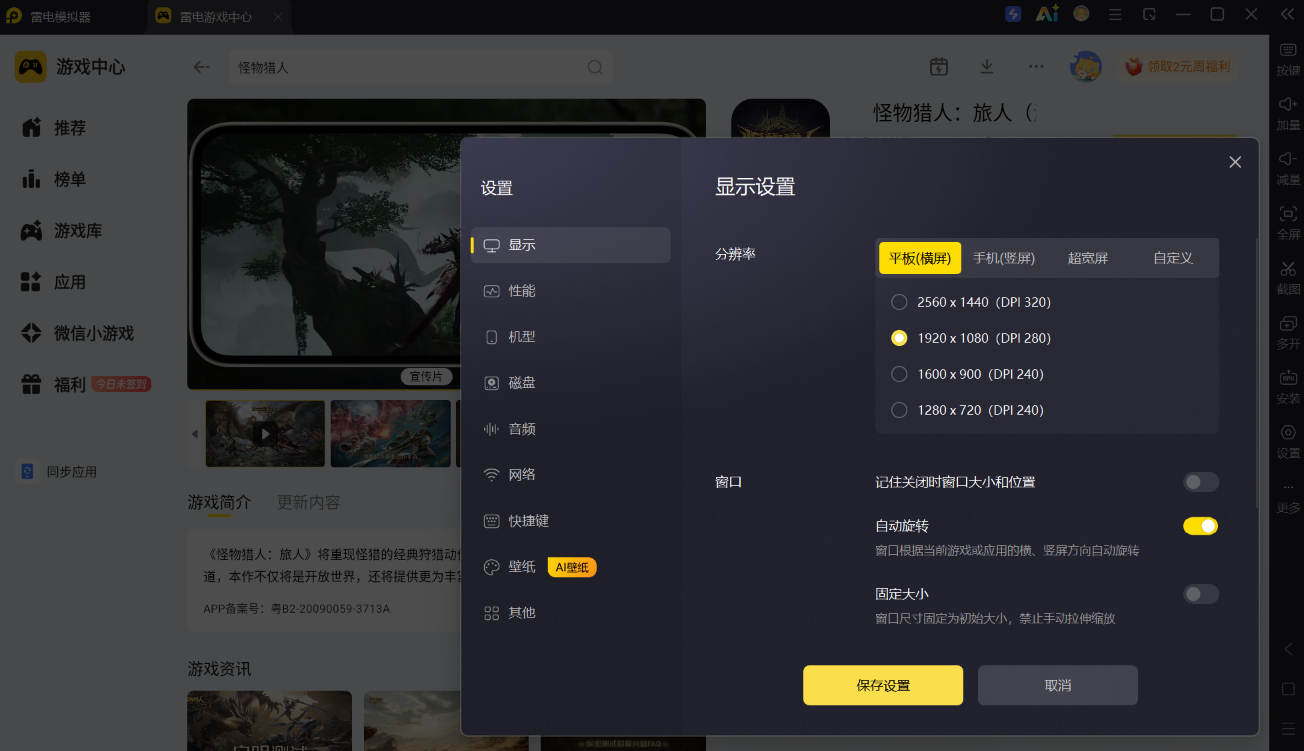
Task: Open 微信小游戏 in the left sidebar
Action: tap(78, 333)
